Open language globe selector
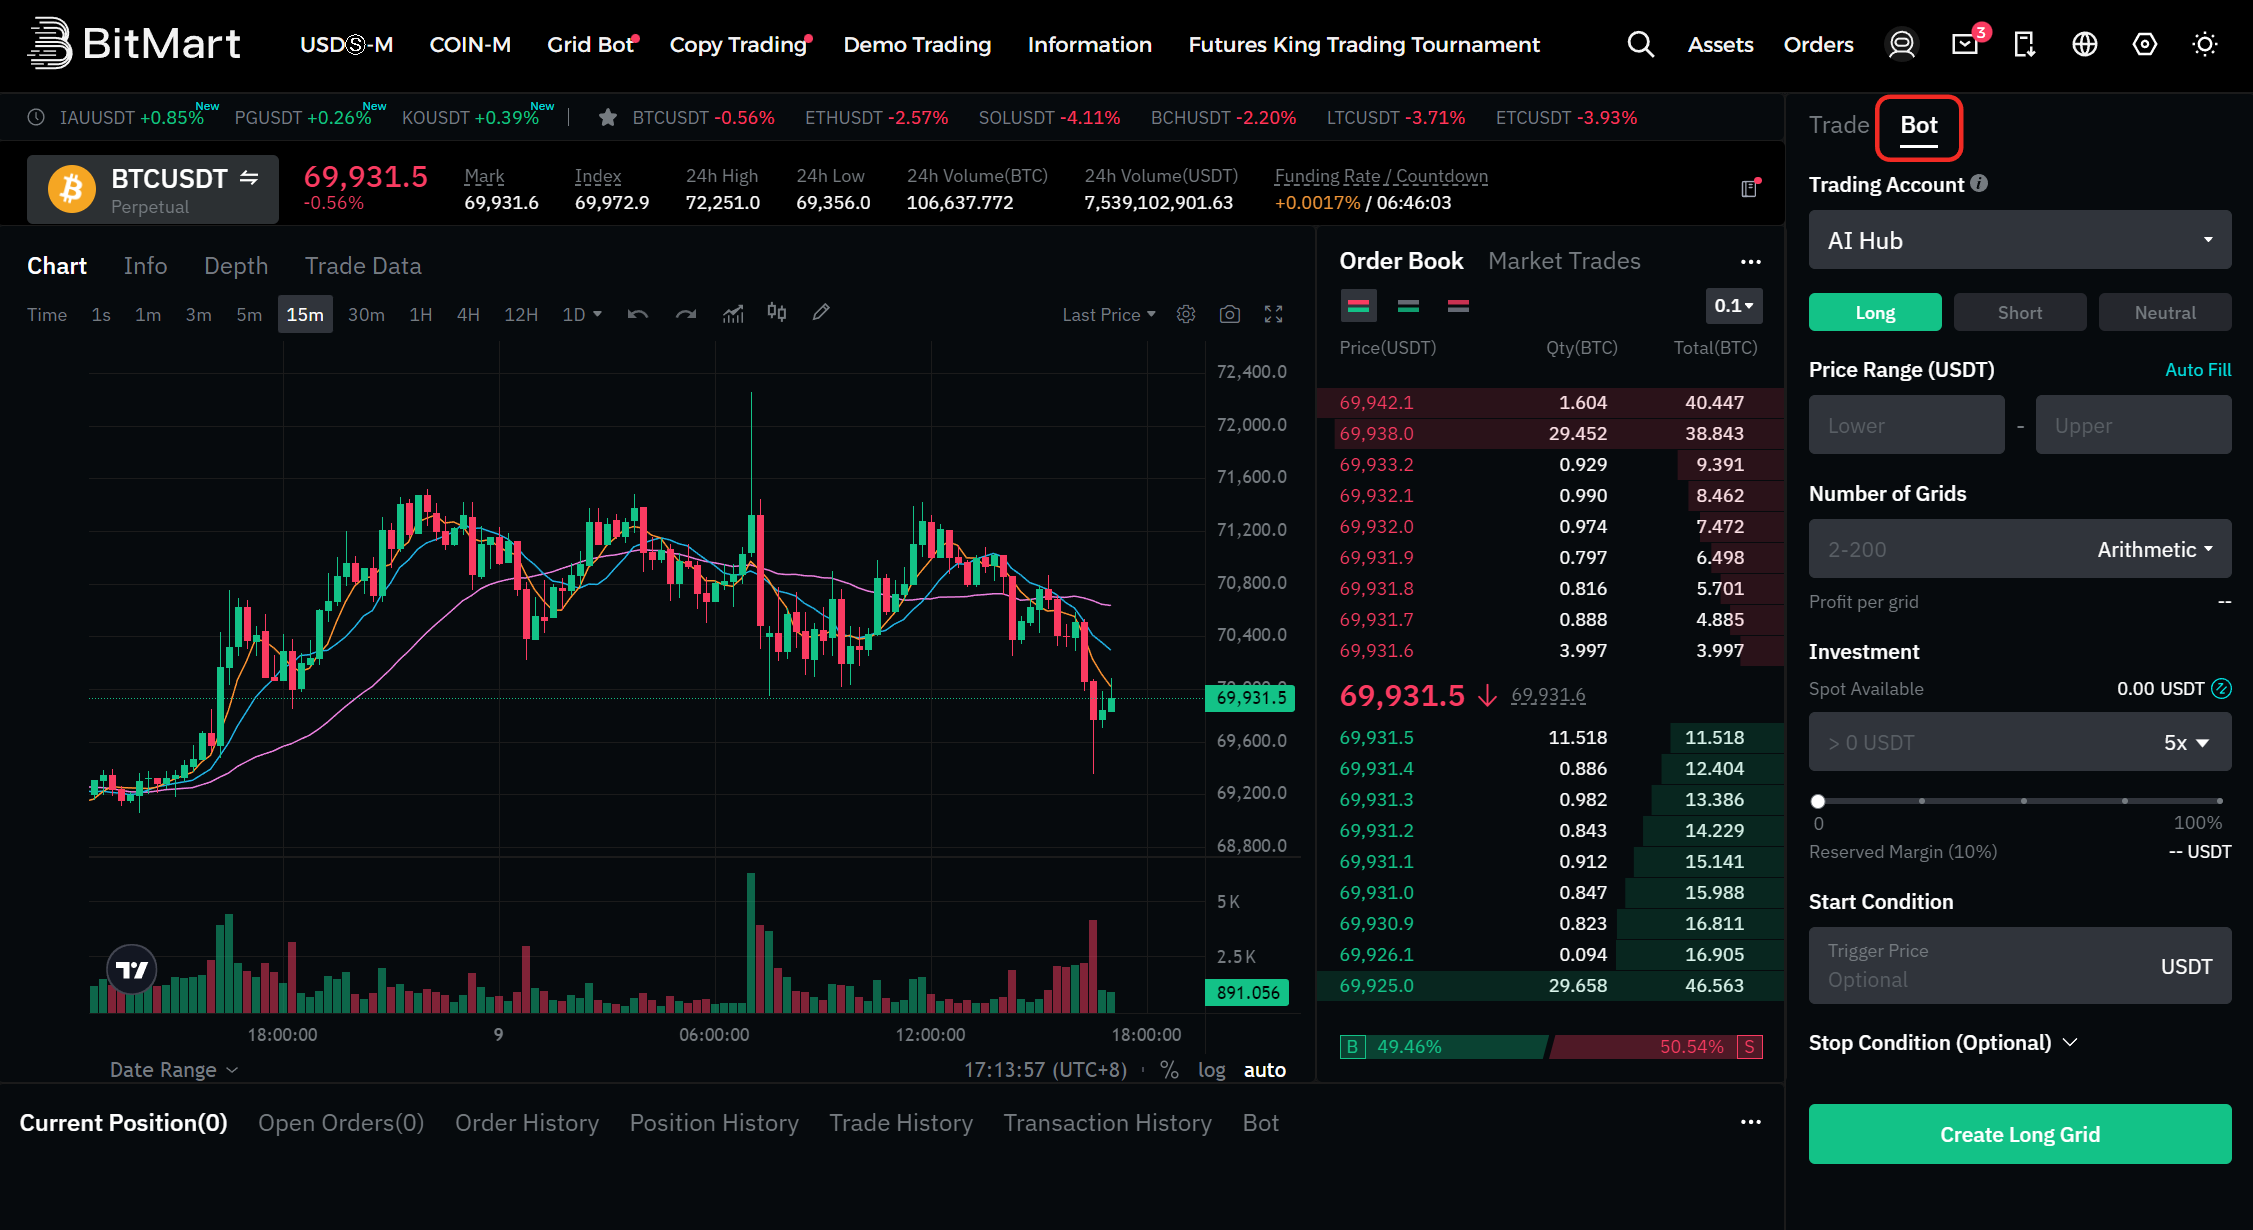The width and height of the screenshot is (2253, 1230). pyautogui.click(x=2085, y=44)
